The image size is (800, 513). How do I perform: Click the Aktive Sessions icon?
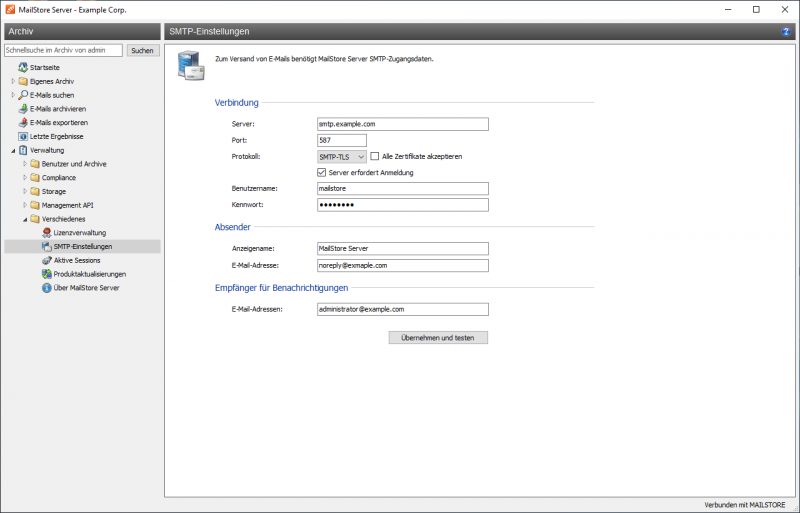(x=46, y=260)
